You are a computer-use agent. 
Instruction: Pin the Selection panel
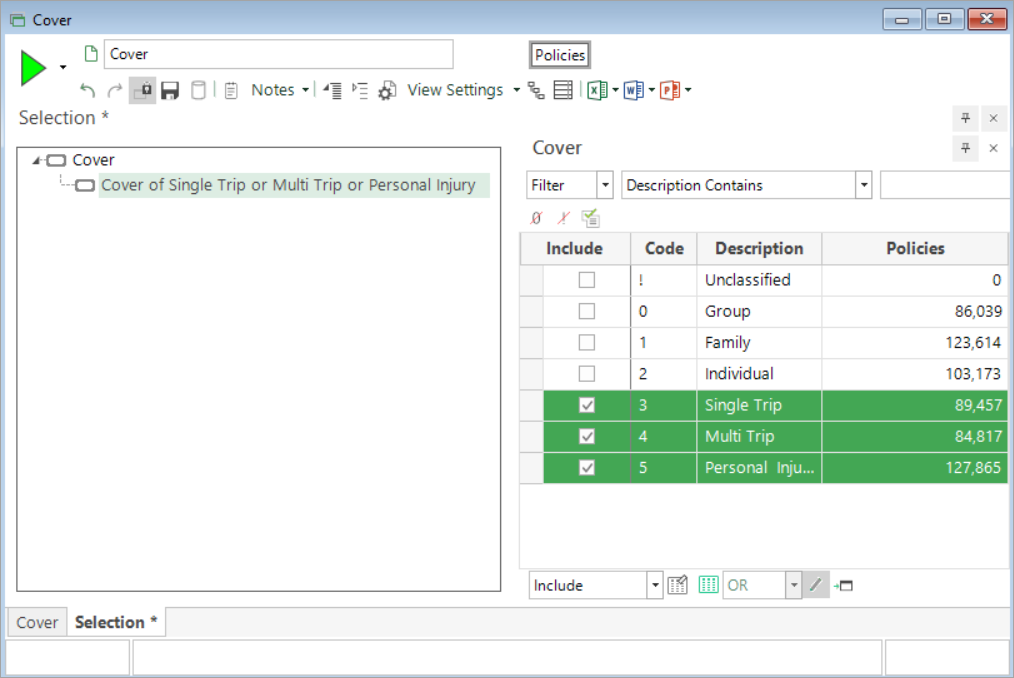965,118
